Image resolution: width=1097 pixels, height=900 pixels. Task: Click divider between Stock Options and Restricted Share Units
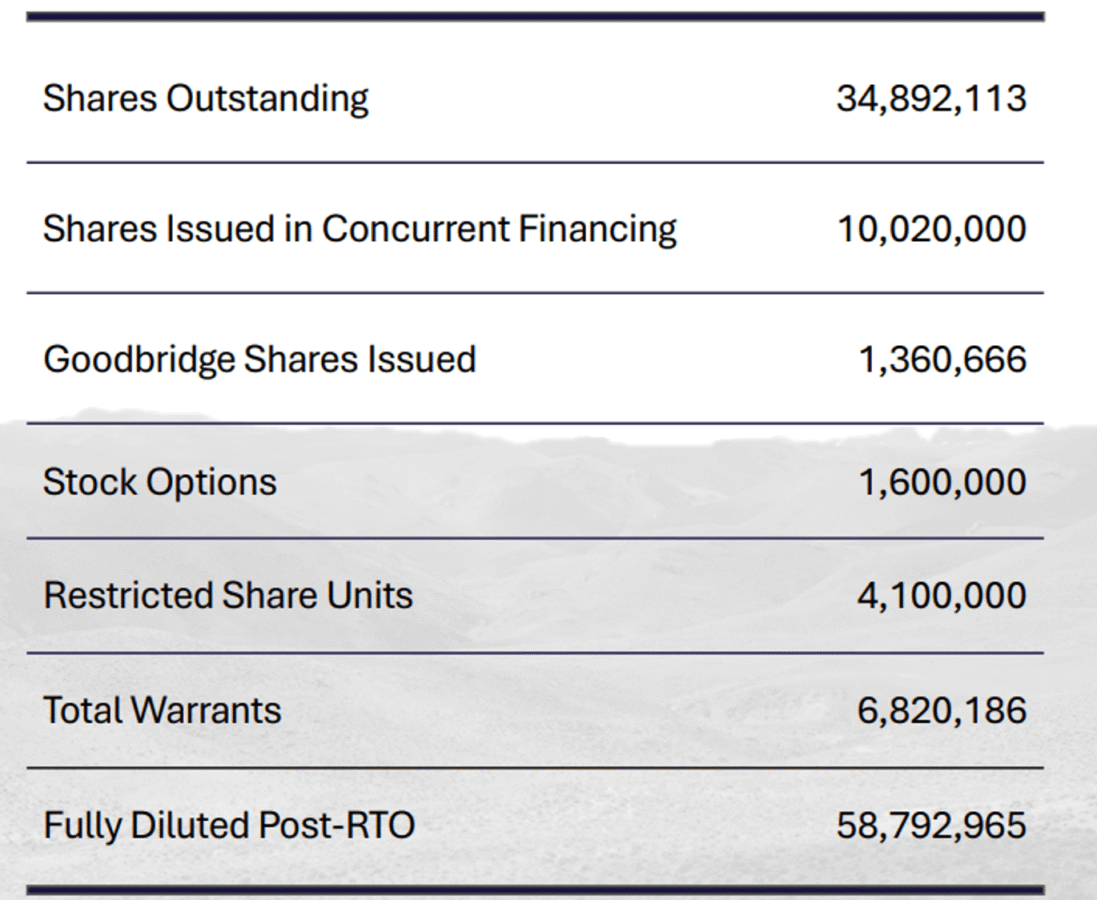coord(535,538)
